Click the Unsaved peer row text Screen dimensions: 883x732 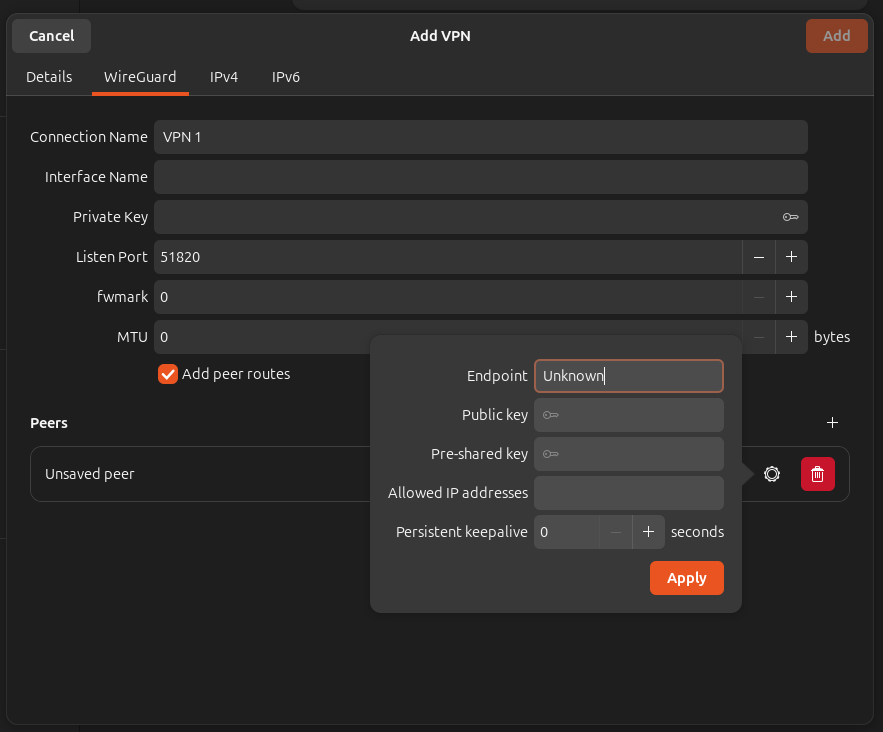[90, 474]
